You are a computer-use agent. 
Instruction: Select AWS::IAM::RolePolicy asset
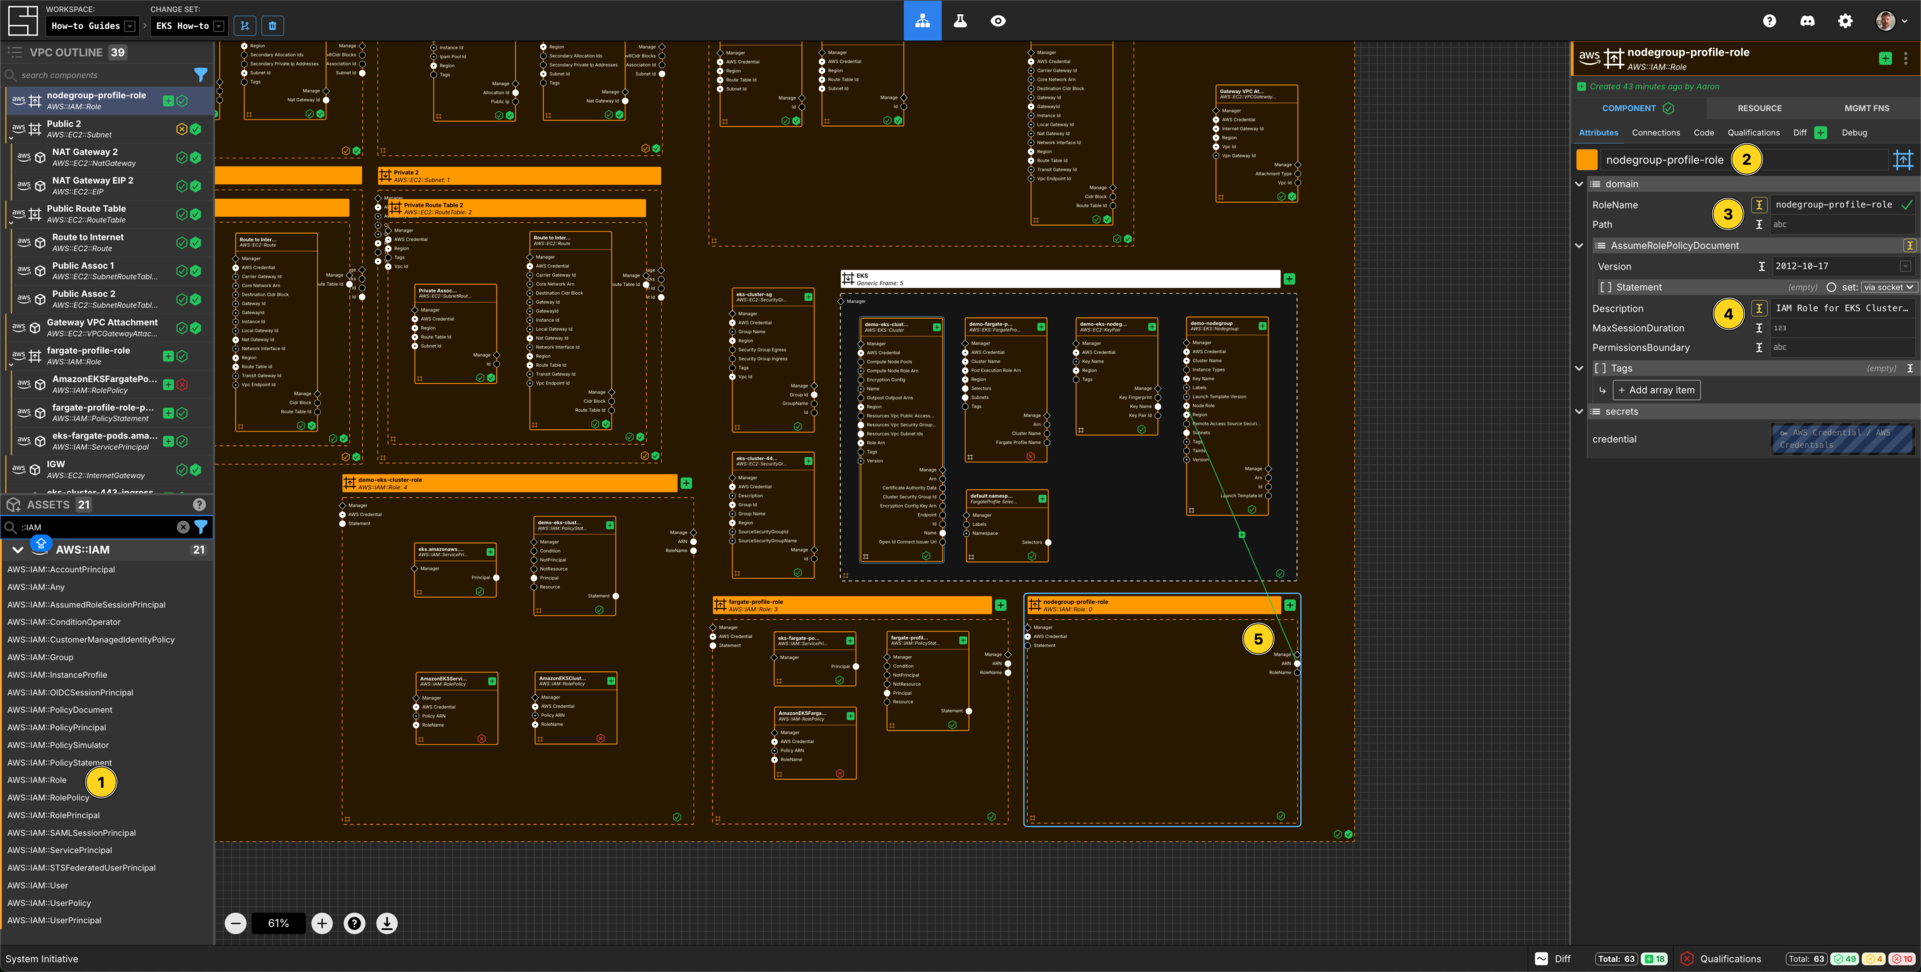[48, 798]
